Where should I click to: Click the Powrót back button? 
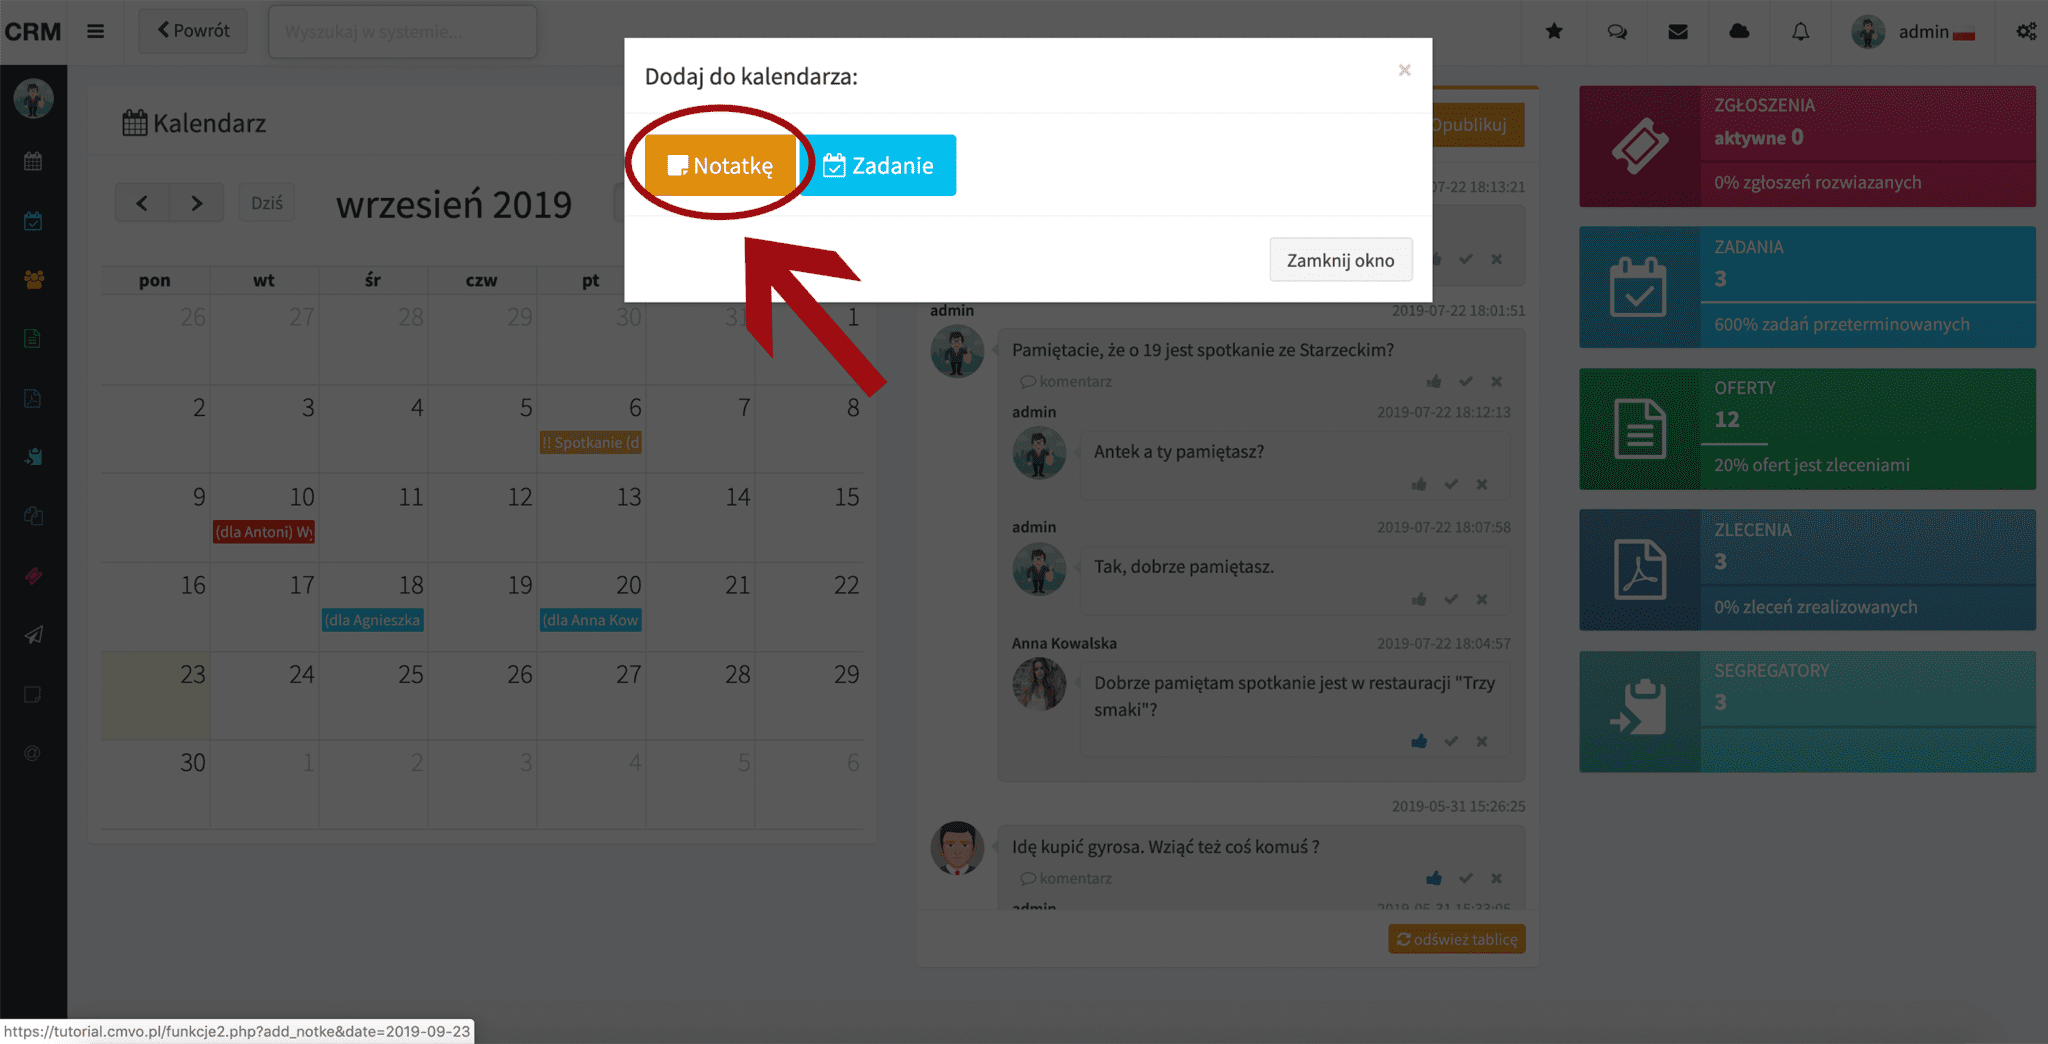(193, 31)
